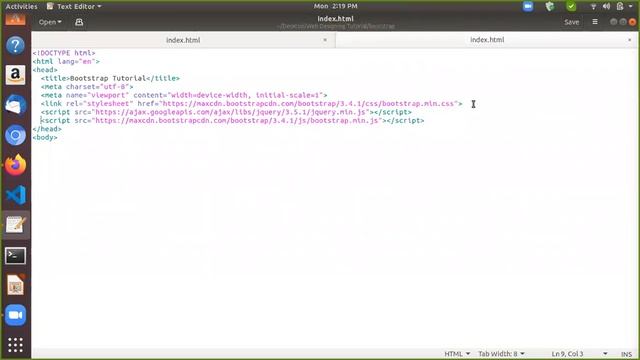Open the Tab Width selector
Viewport: 640px width, 360px height.
(x=501, y=354)
